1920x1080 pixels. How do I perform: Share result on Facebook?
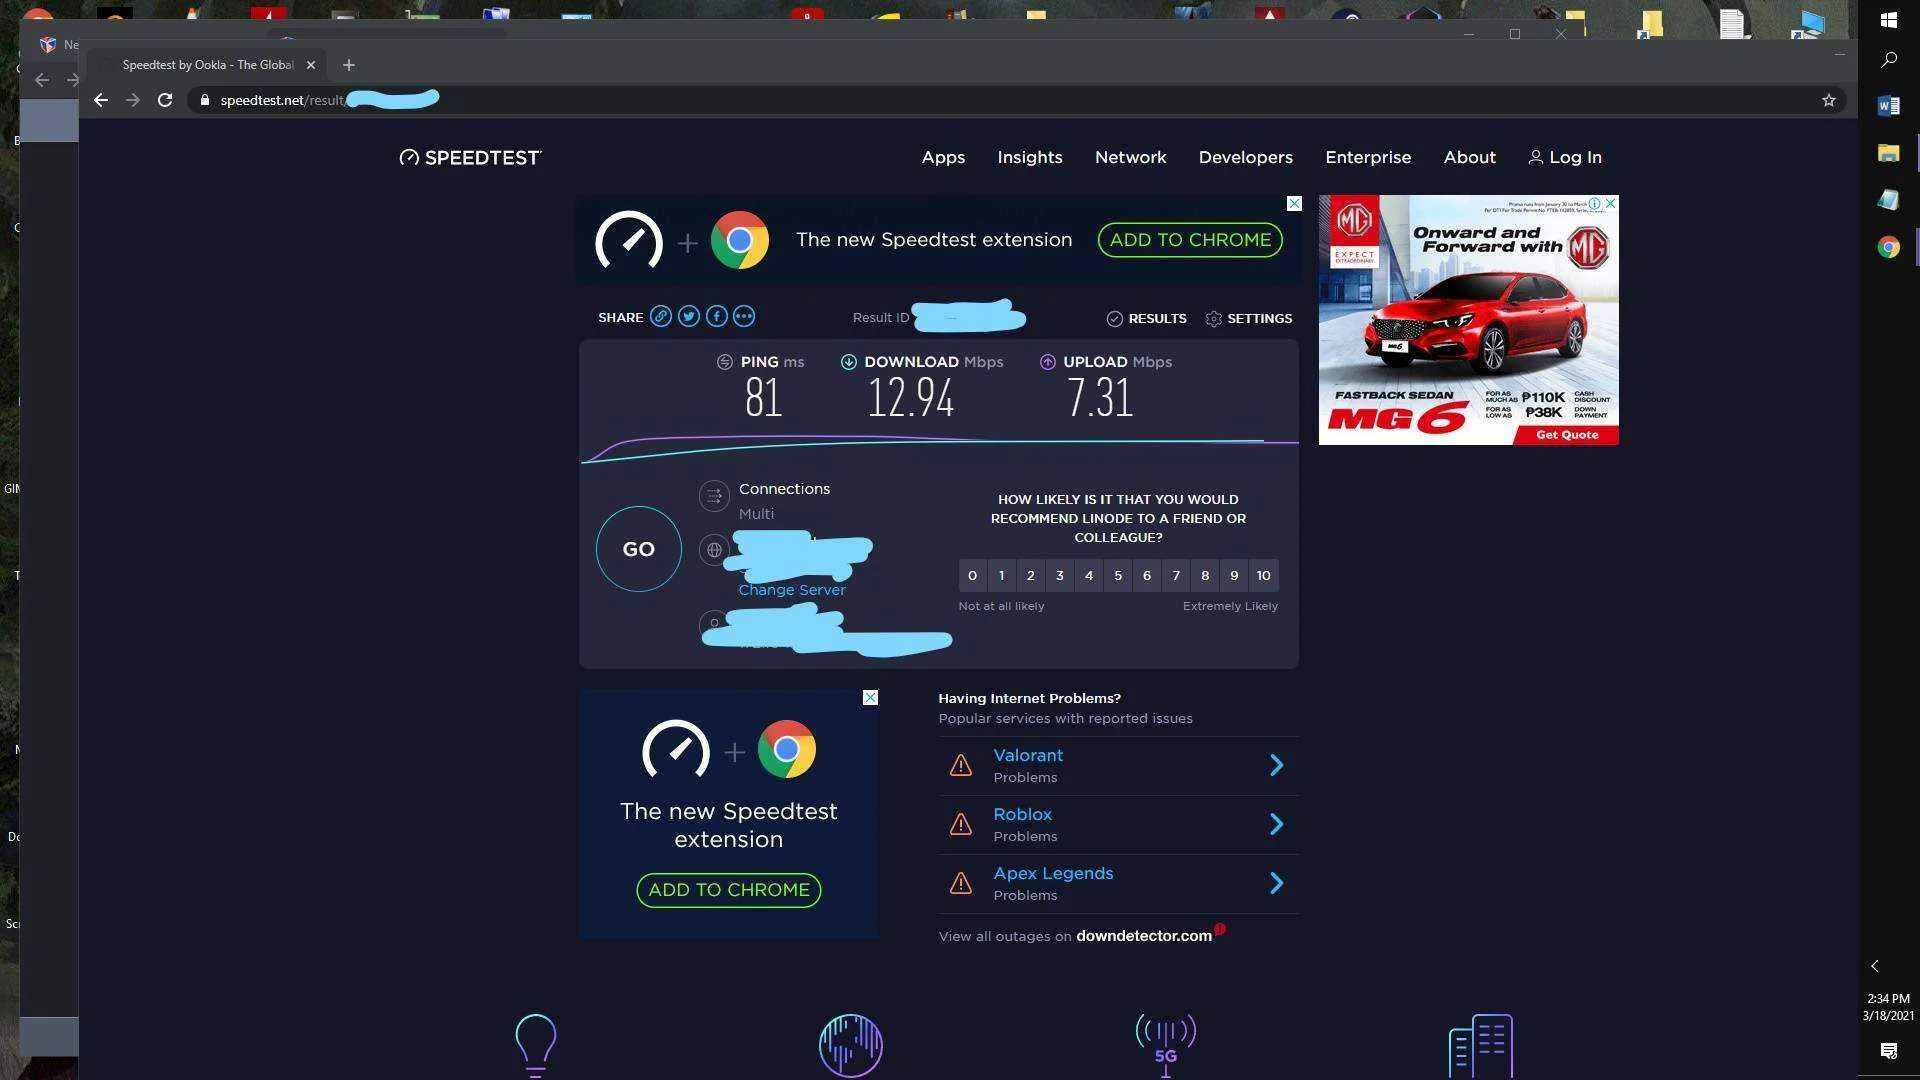pos(716,317)
